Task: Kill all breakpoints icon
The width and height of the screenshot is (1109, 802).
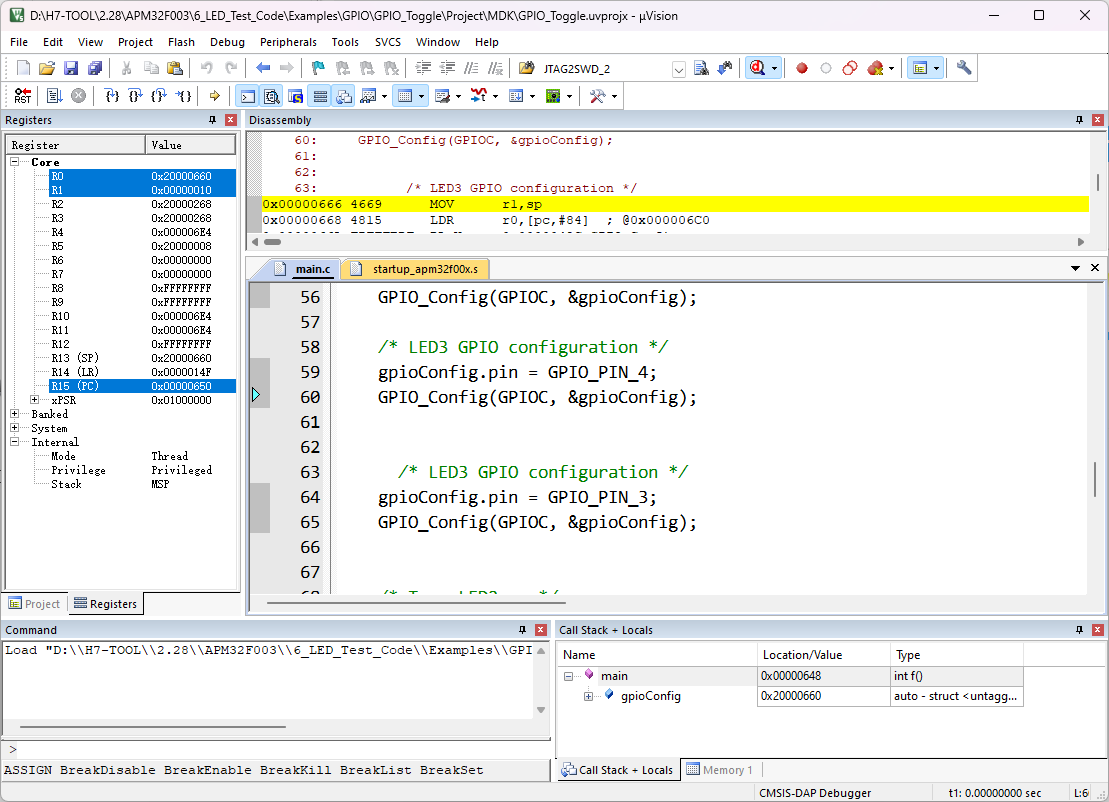Action: coord(876,69)
